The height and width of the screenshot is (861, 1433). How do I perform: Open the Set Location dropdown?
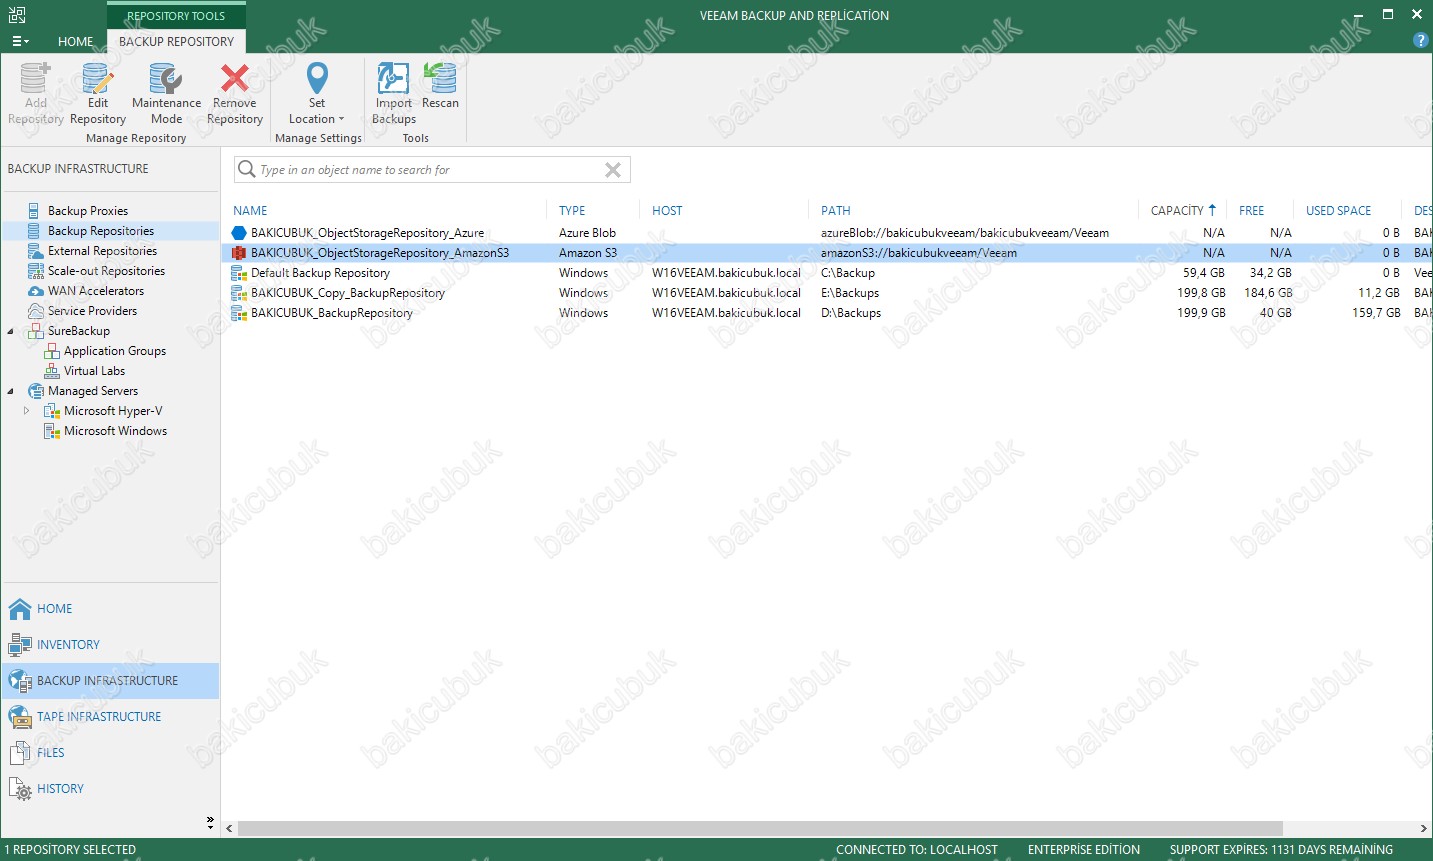point(317,93)
